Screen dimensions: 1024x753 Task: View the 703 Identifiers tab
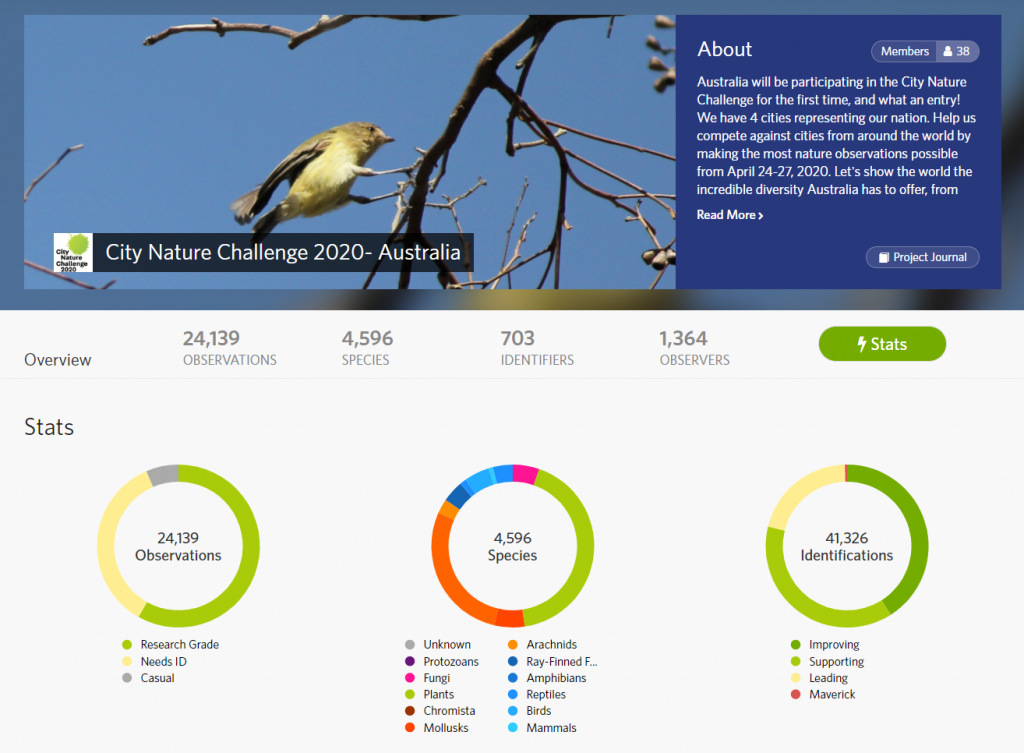tap(537, 348)
